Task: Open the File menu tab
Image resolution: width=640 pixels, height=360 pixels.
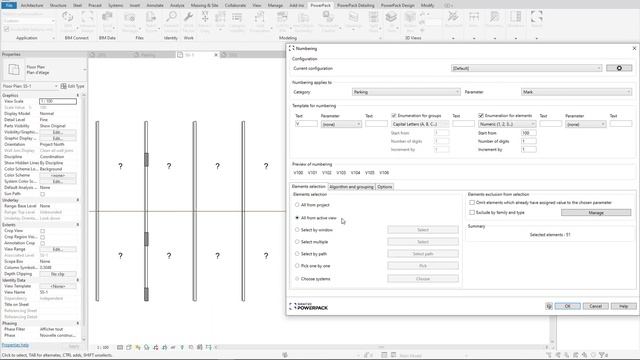Action: point(9,5)
